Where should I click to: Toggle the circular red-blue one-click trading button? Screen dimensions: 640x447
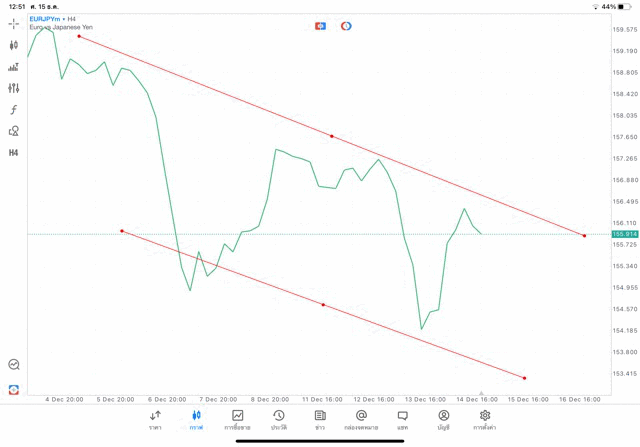[346, 26]
